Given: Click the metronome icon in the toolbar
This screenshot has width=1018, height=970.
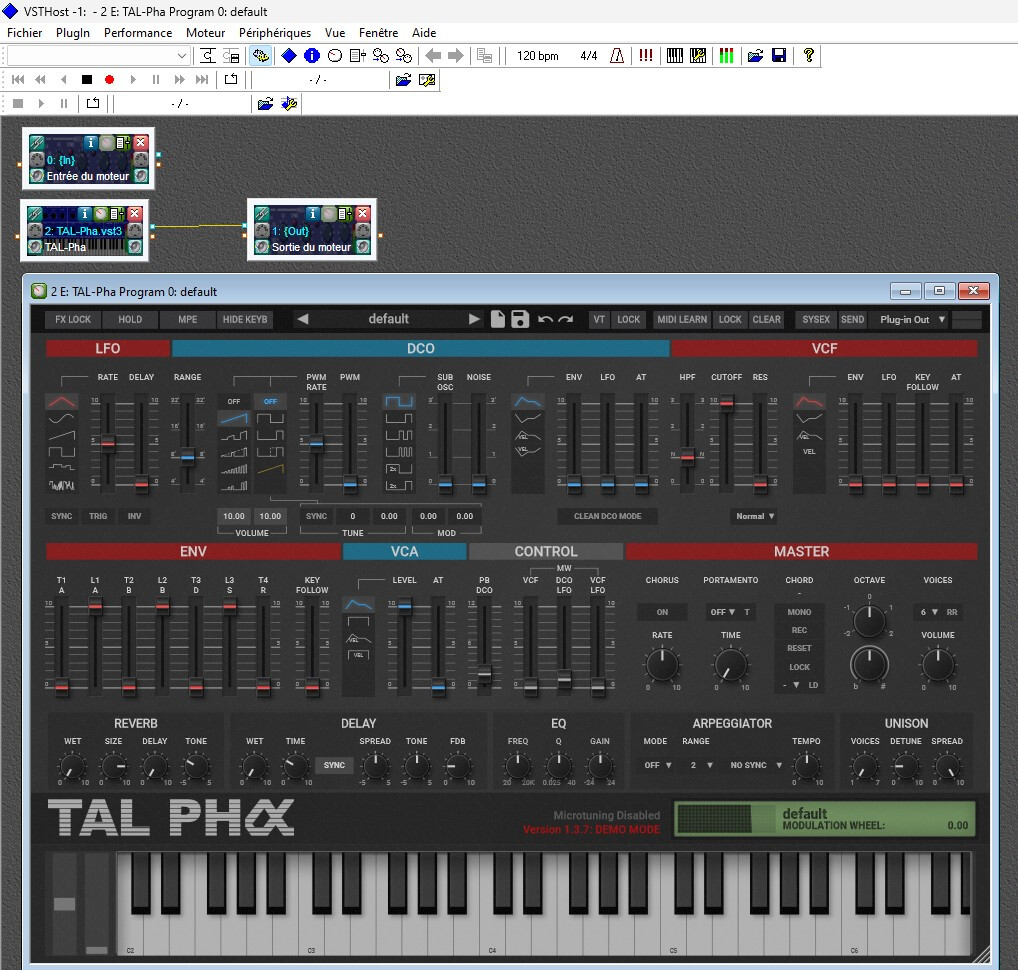Looking at the screenshot, I should tap(617, 56).
